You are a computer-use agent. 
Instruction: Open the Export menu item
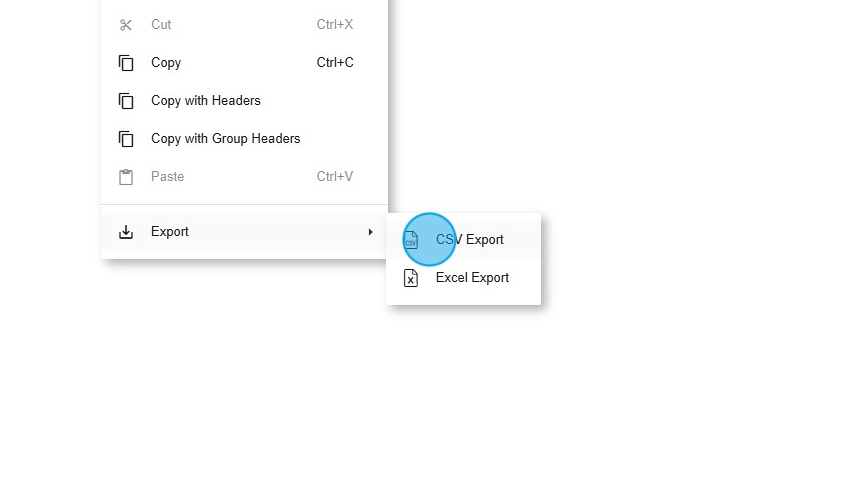244,231
